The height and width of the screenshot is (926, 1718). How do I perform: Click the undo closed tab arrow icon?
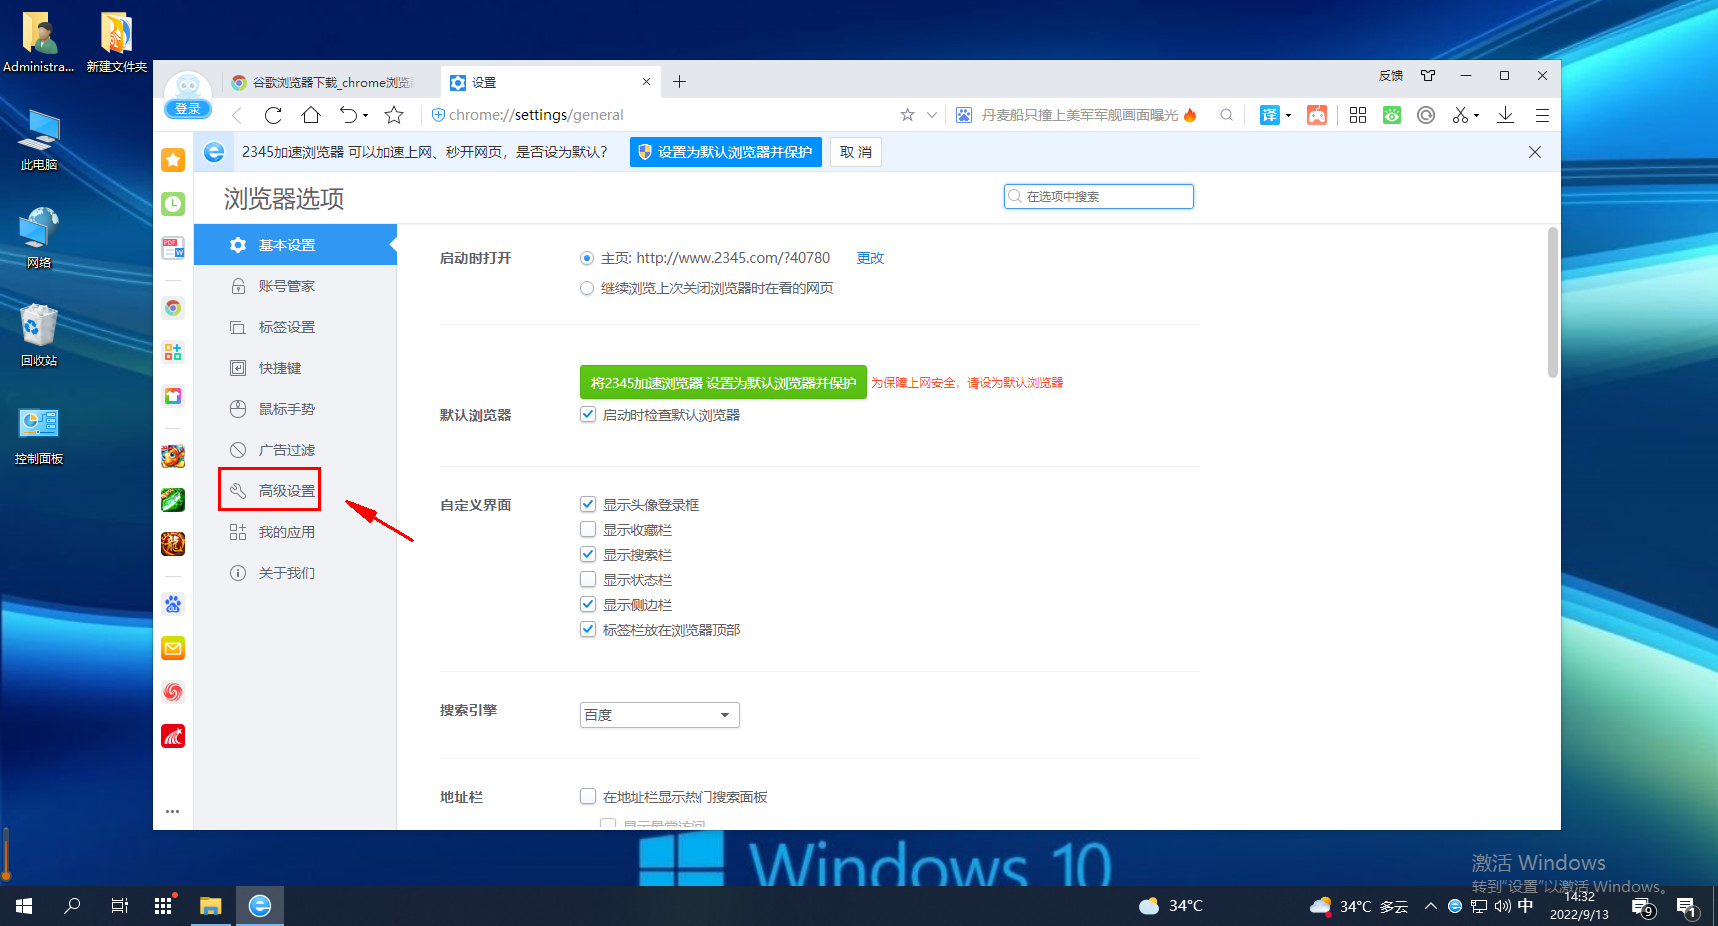348,115
